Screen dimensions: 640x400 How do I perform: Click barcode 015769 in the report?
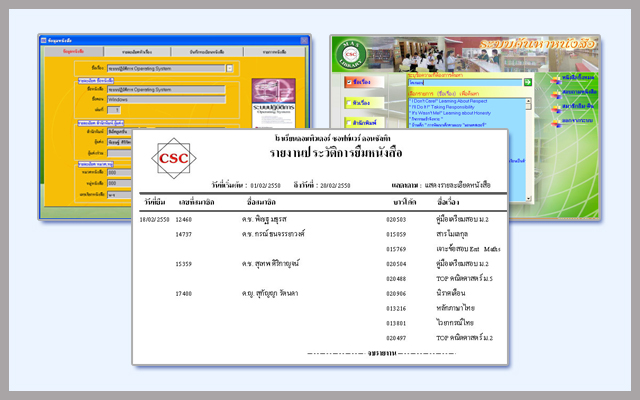tap(396, 249)
